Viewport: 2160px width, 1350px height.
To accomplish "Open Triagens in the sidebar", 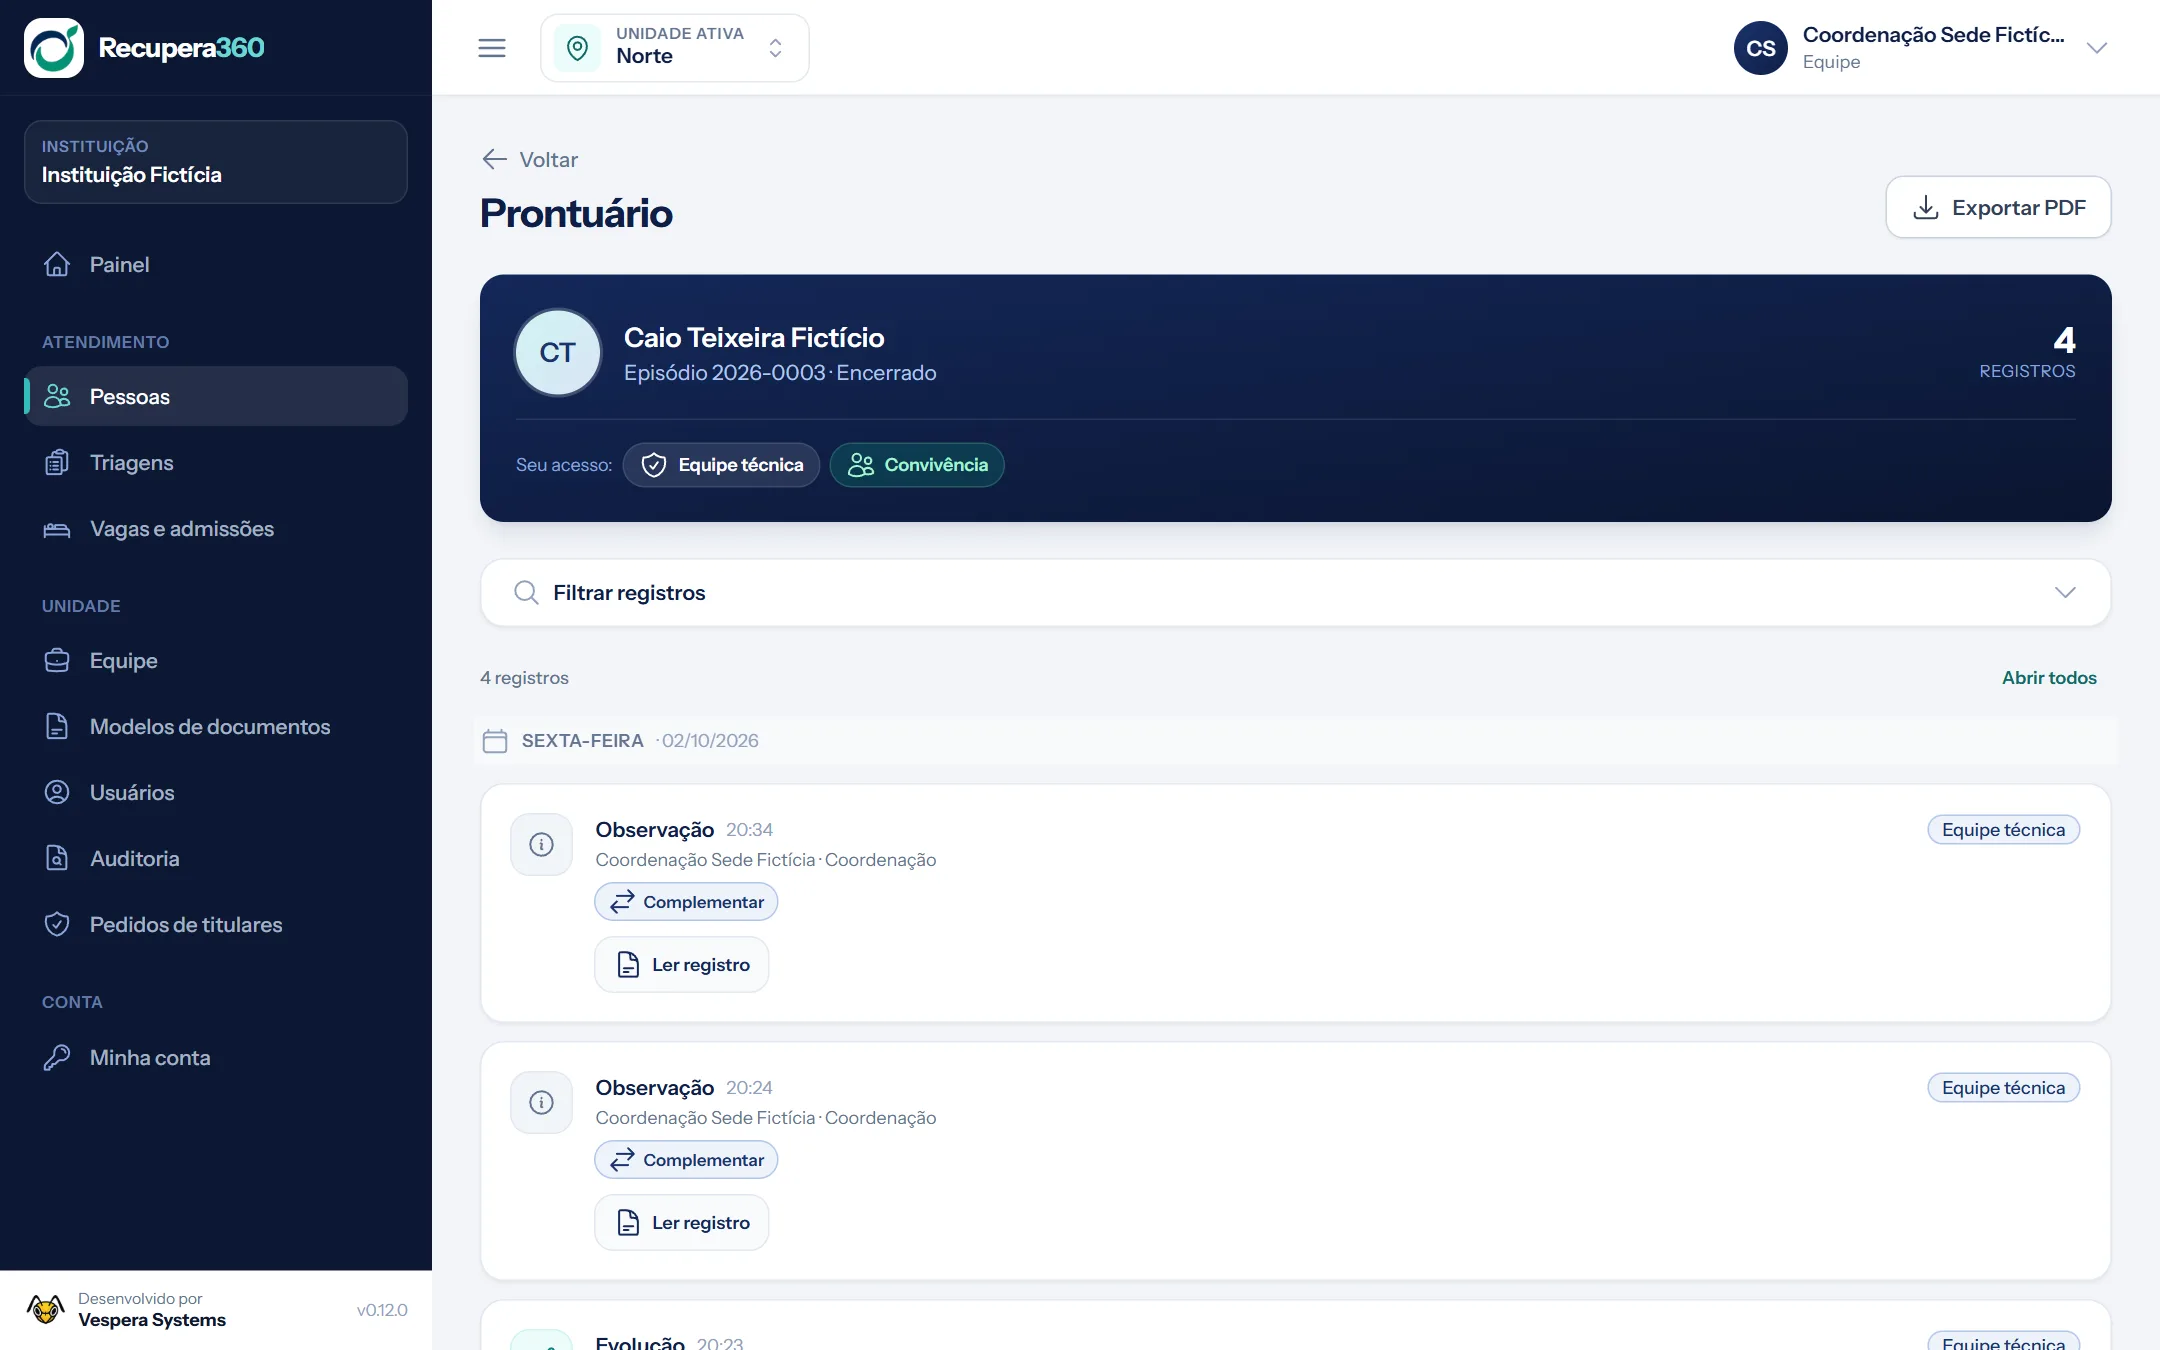I will coord(216,462).
